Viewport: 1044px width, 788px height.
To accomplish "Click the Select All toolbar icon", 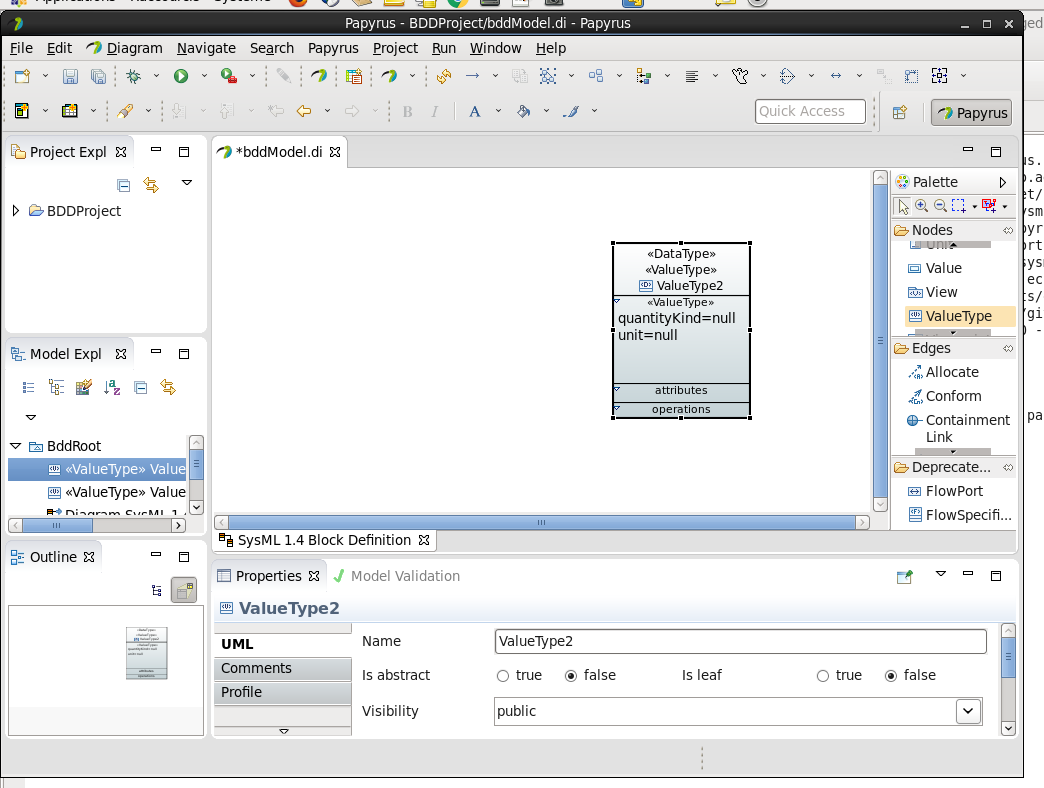I will pyautogui.click(x=547, y=76).
